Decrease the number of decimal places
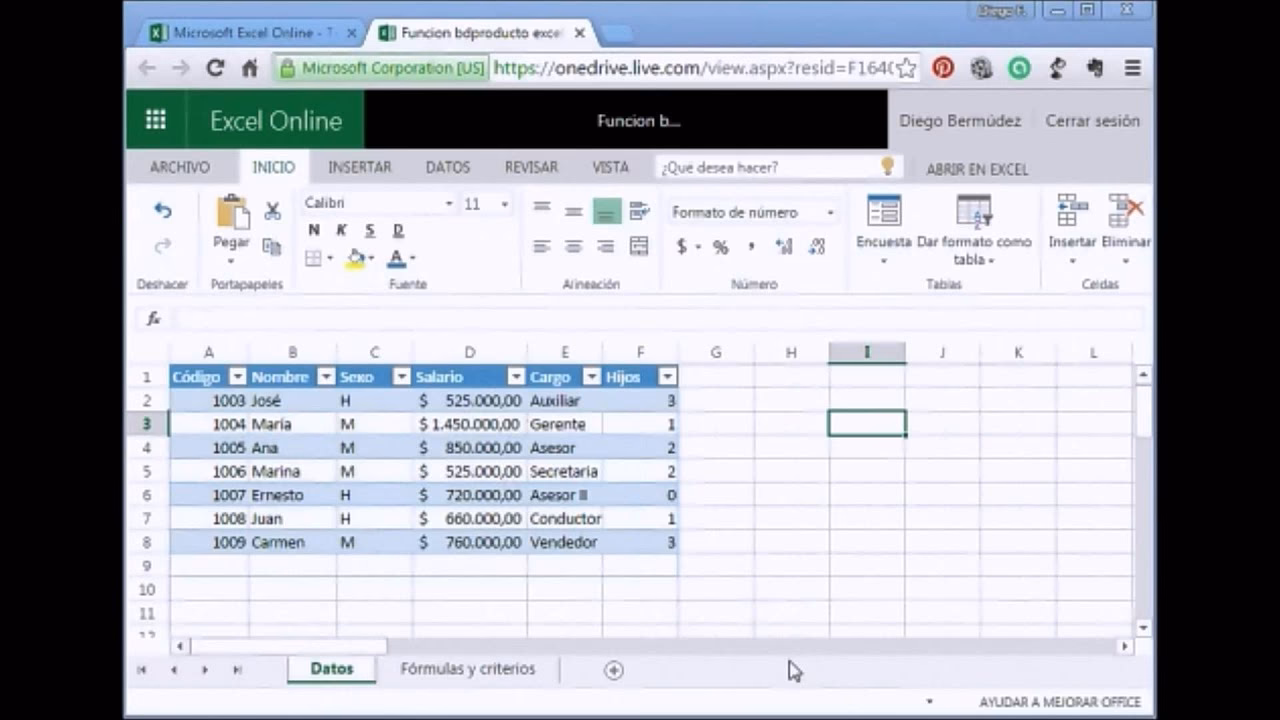 817,247
